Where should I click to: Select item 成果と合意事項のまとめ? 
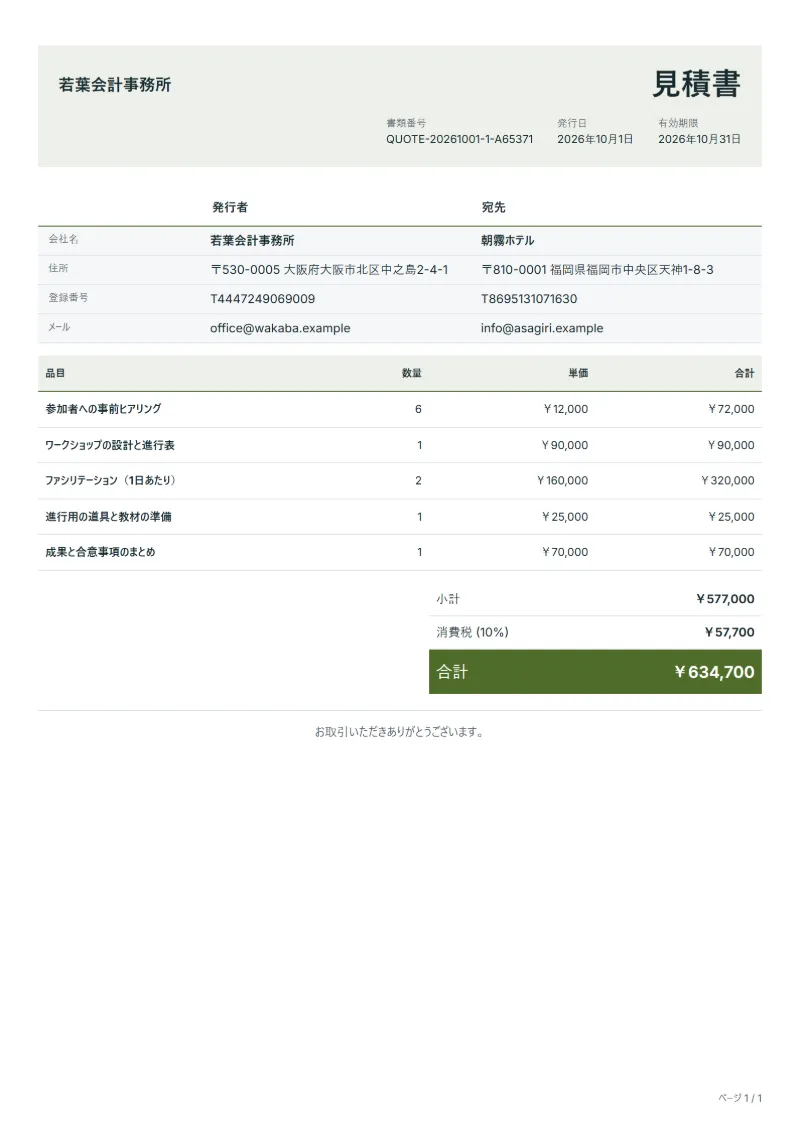[100, 552]
